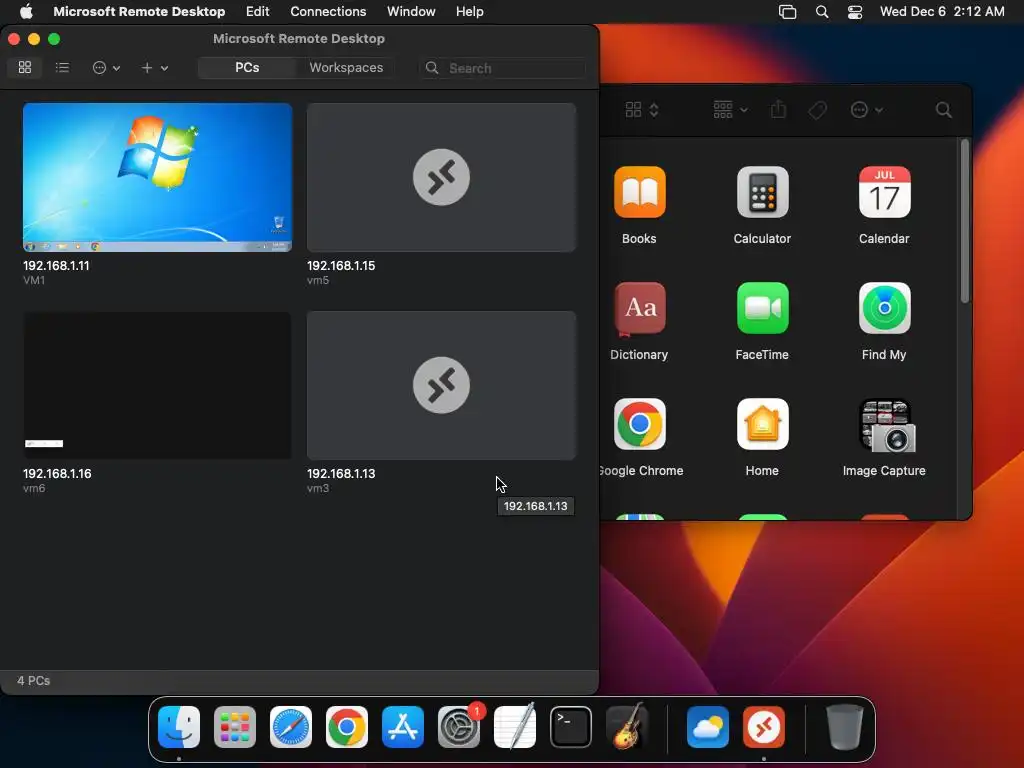
Task: Open the Apple menu
Action: click(26, 11)
